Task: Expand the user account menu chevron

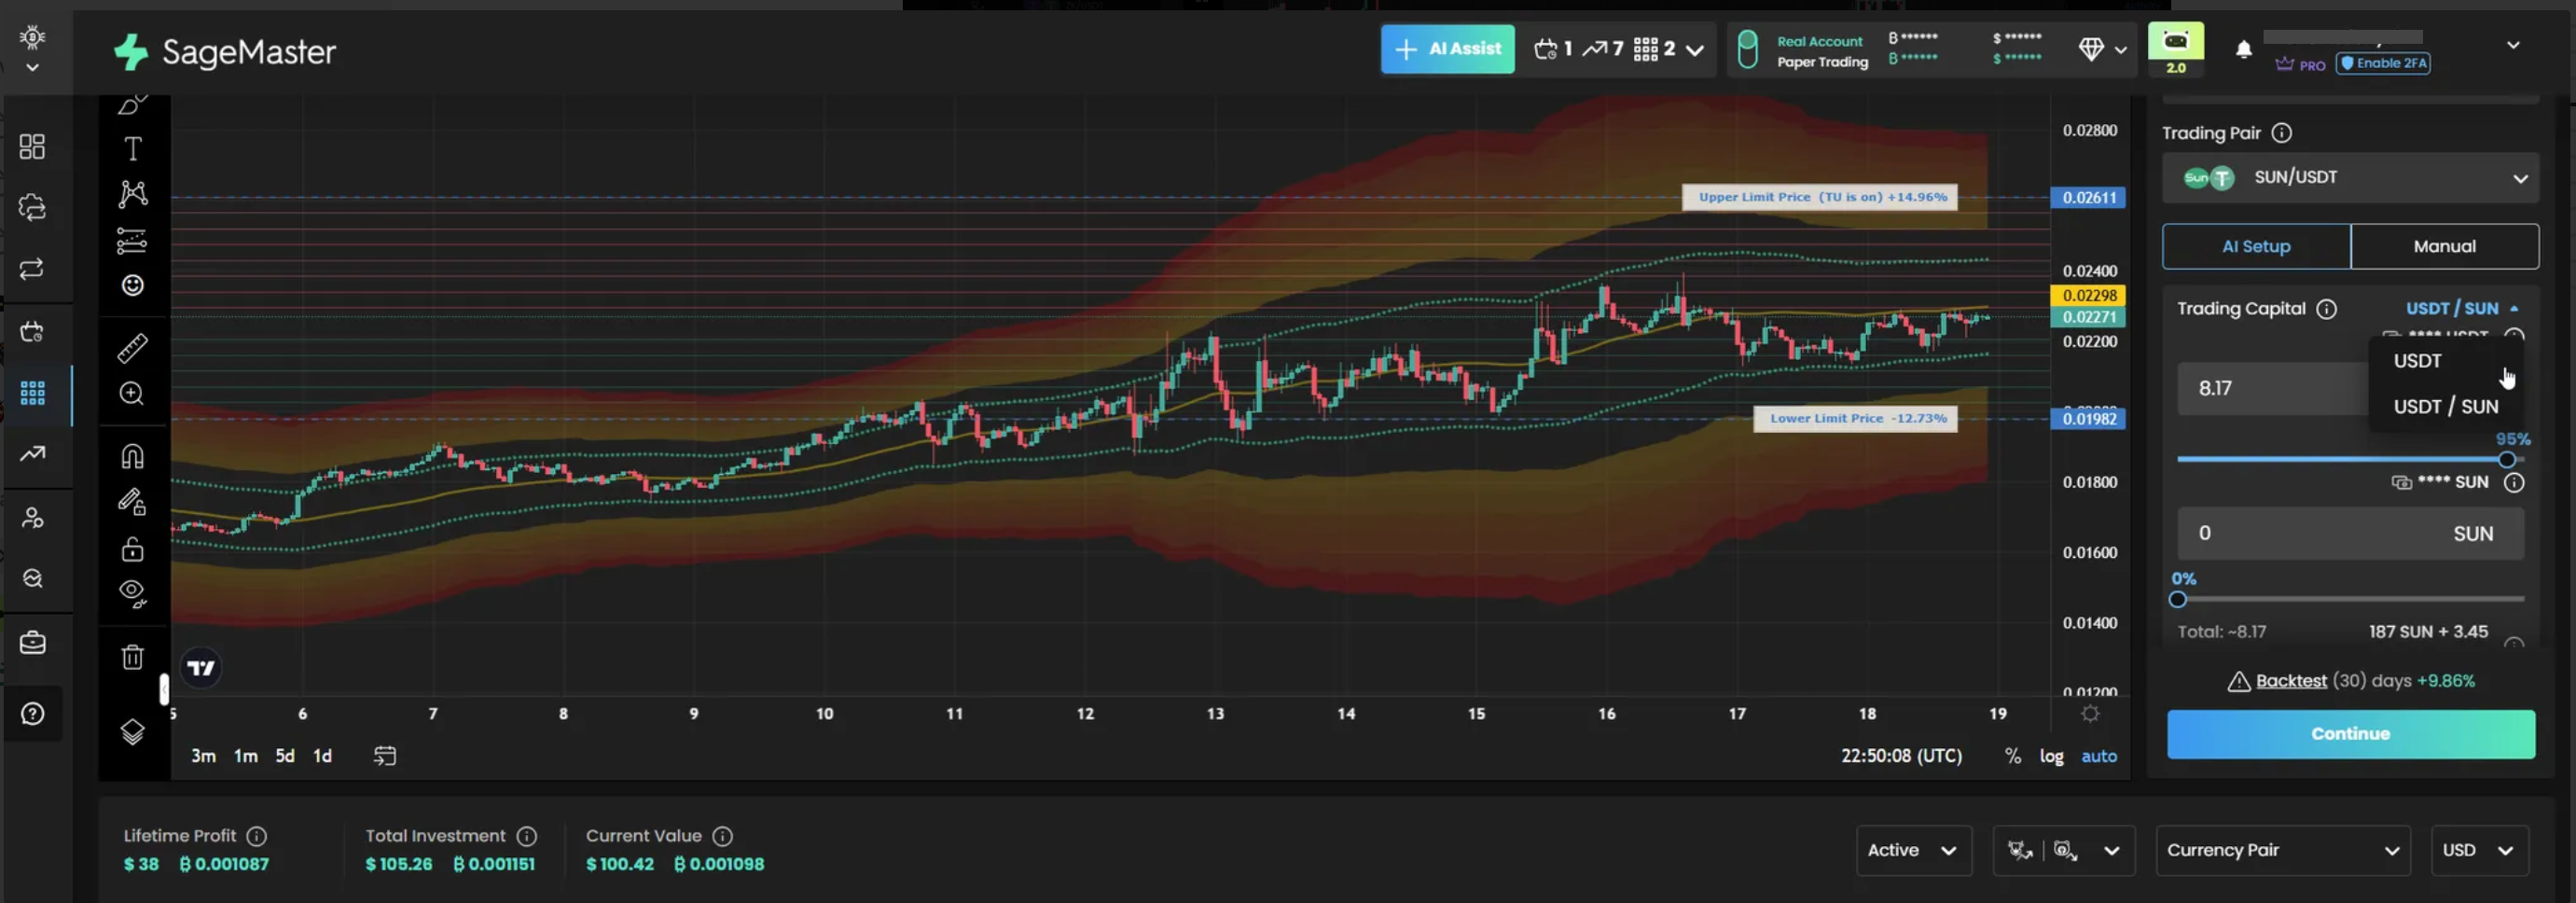Action: (x=2513, y=45)
